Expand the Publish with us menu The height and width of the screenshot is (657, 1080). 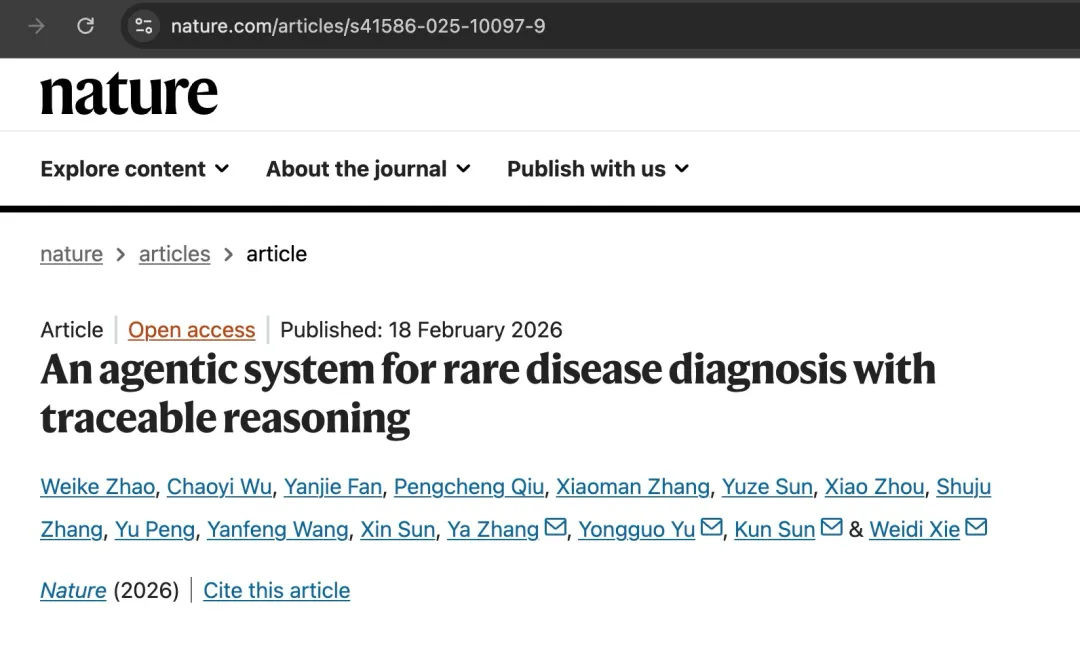tap(598, 169)
